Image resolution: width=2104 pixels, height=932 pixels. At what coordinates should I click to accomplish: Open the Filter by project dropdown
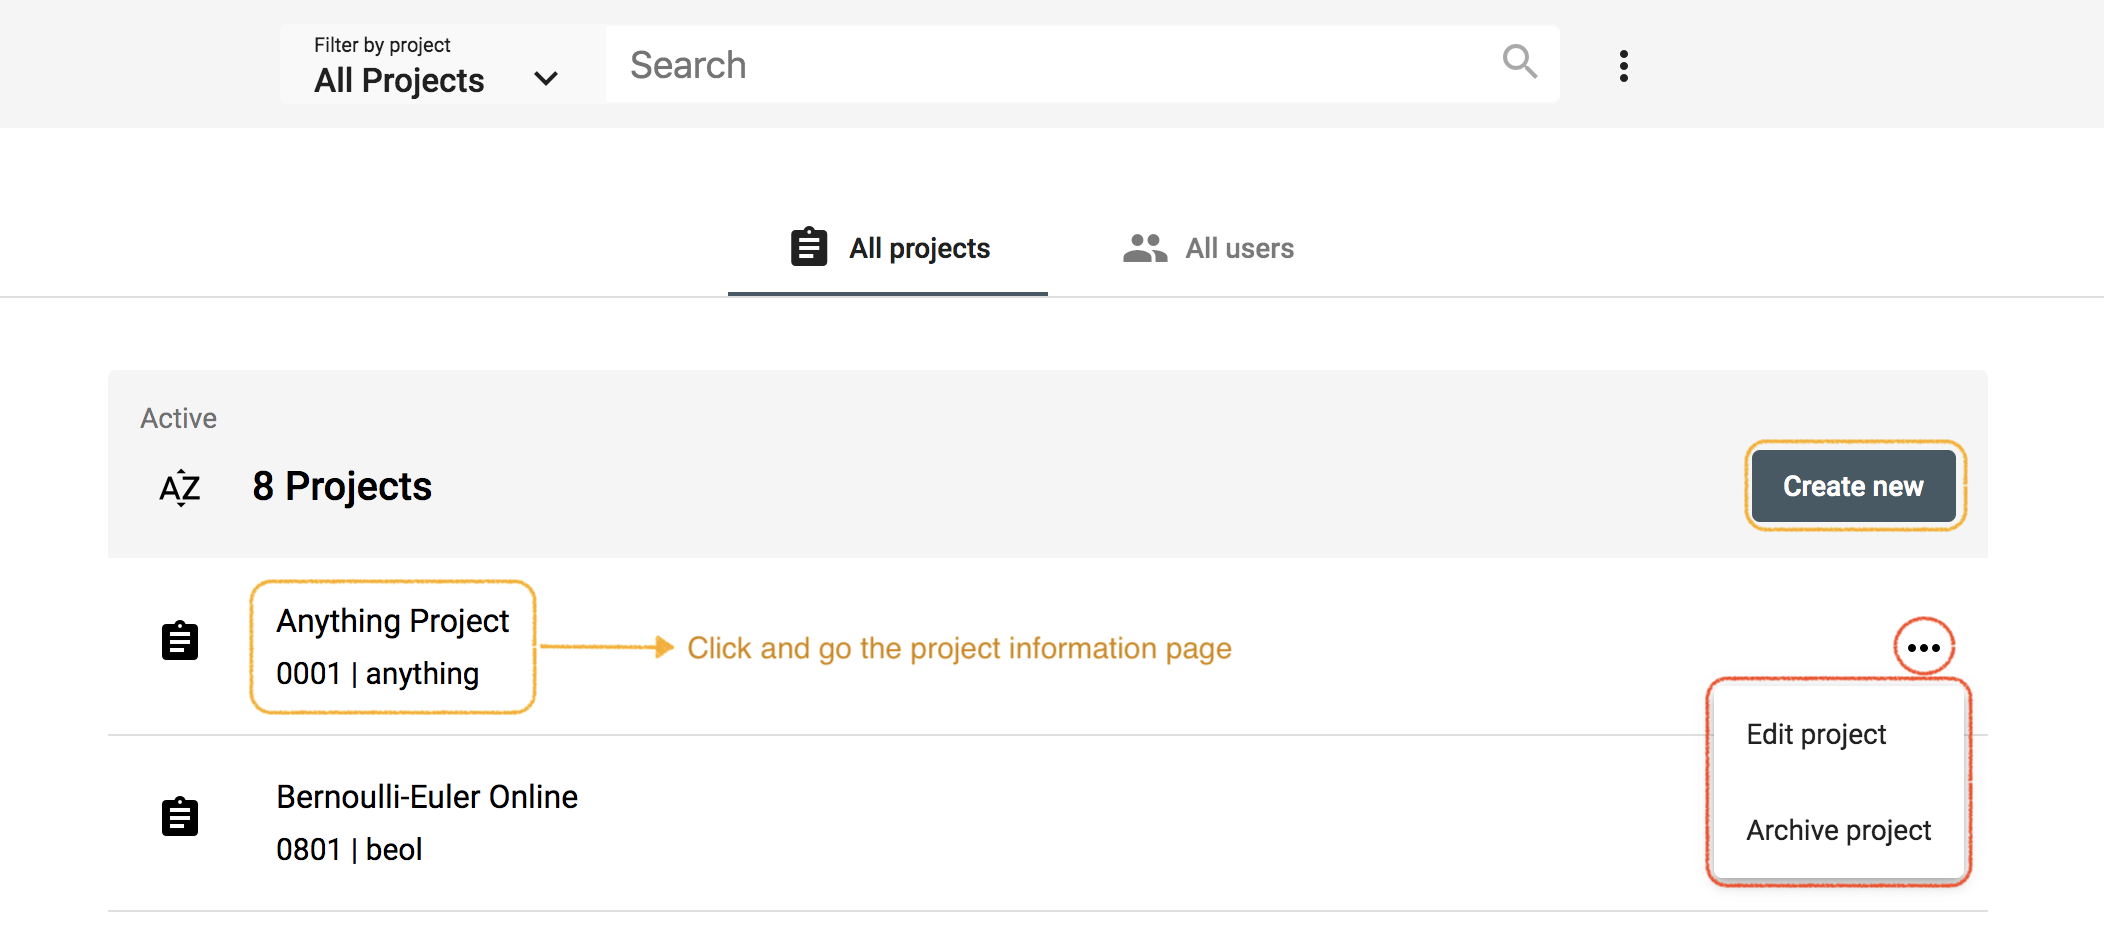[x=430, y=66]
